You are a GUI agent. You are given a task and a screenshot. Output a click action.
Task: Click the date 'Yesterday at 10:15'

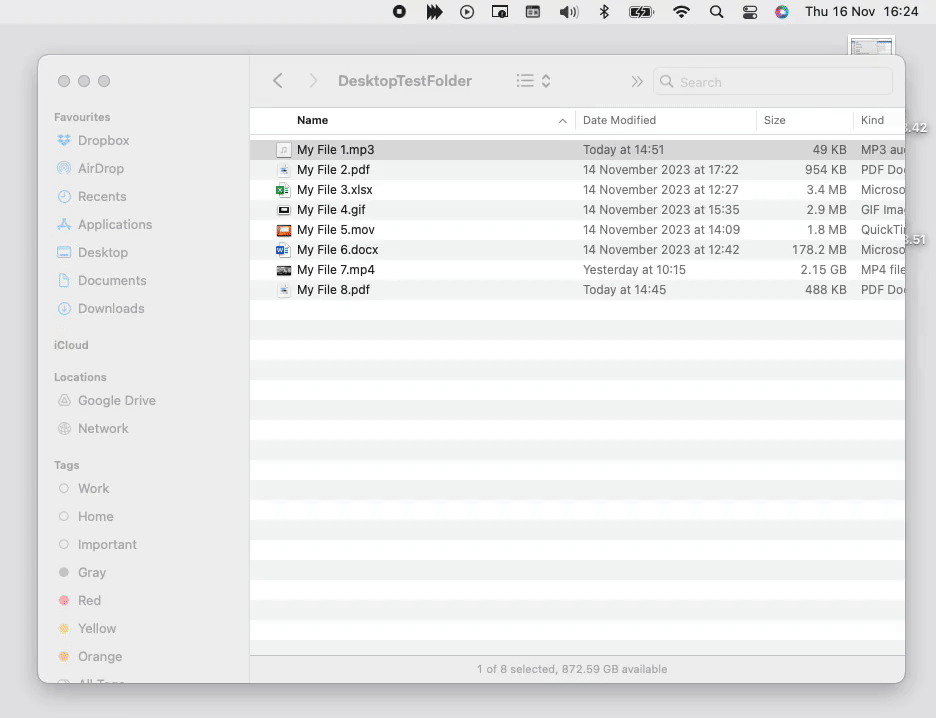[634, 270]
